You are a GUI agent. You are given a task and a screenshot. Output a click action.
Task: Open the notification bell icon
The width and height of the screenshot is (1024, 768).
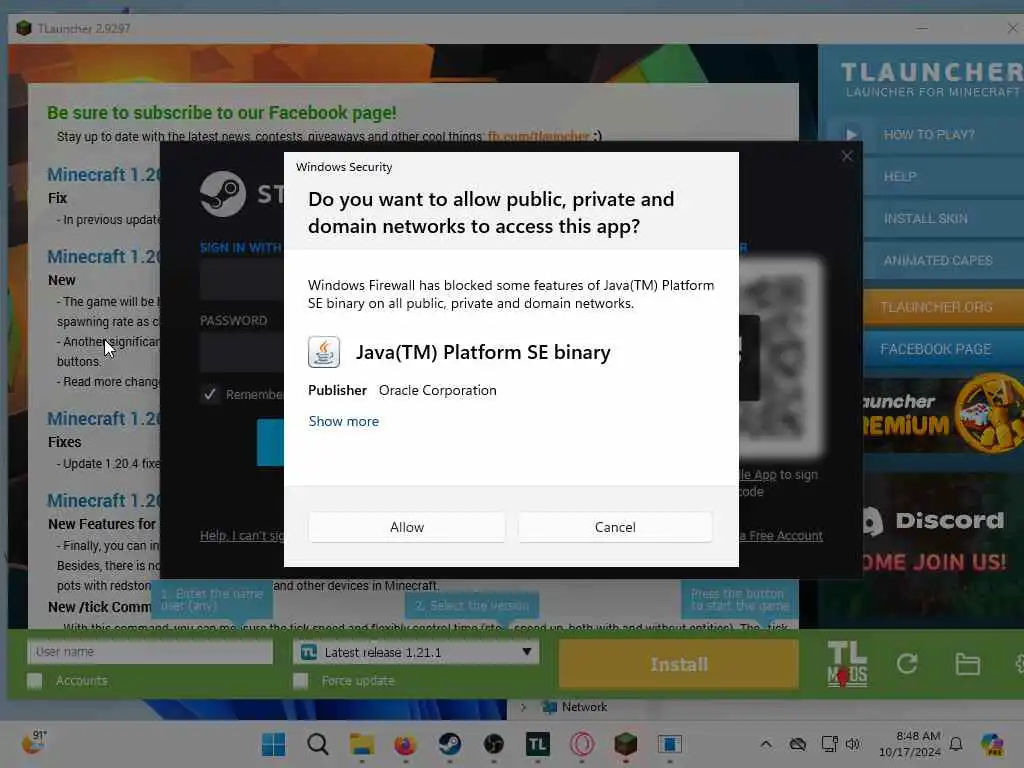click(956, 744)
